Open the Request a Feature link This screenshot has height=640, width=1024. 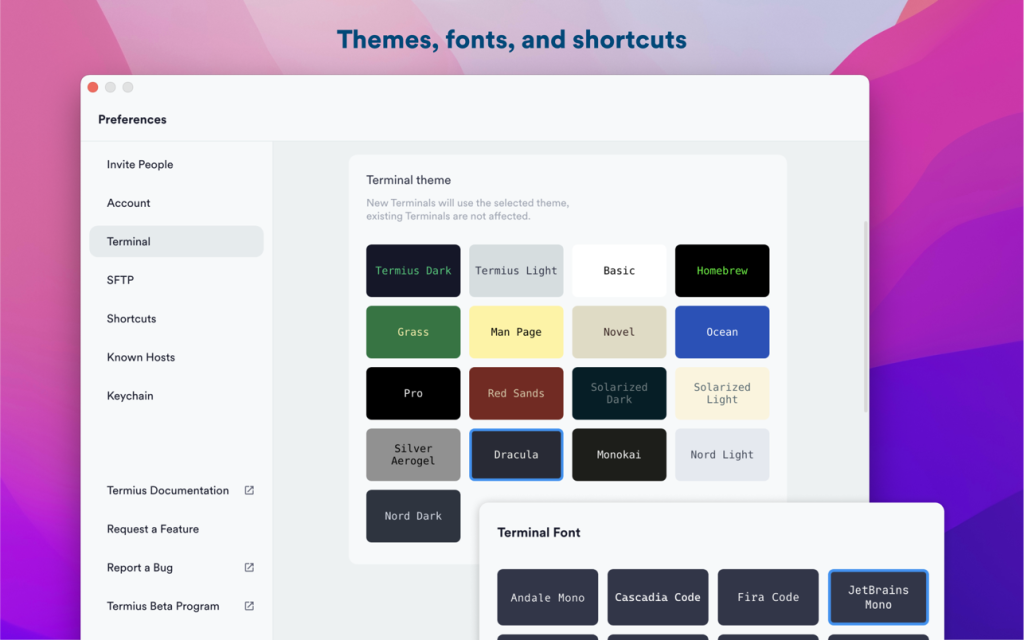(x=153, y=529)
